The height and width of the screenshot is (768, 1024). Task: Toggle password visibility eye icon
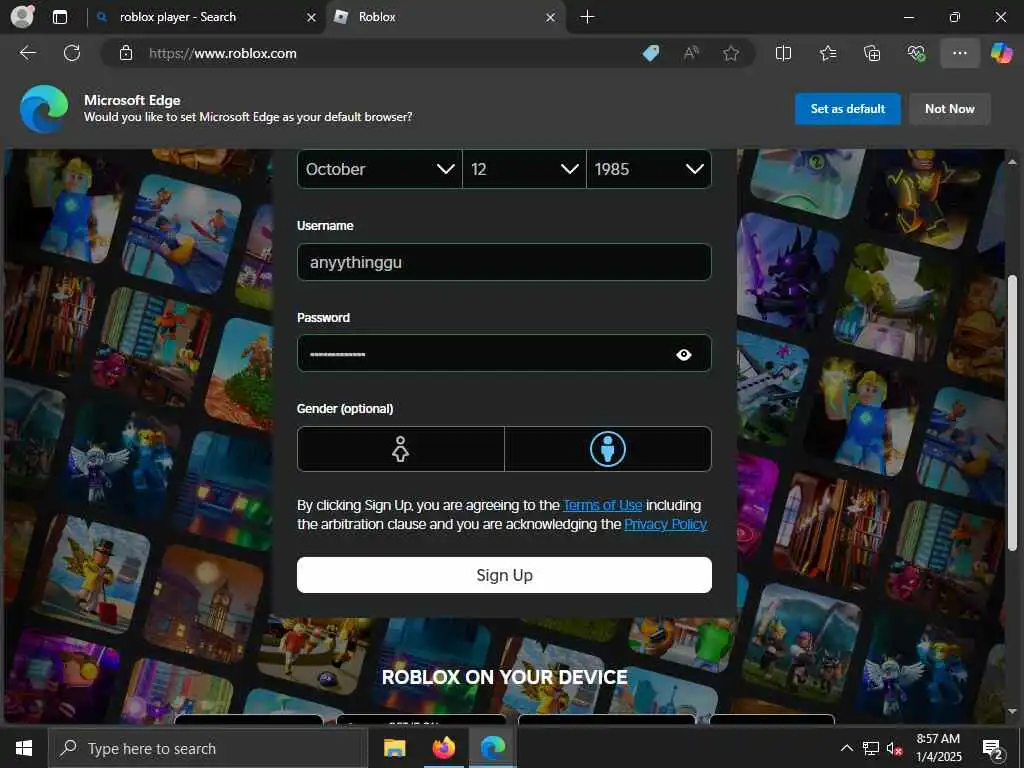pyautogui.click(x=684, y=355)
